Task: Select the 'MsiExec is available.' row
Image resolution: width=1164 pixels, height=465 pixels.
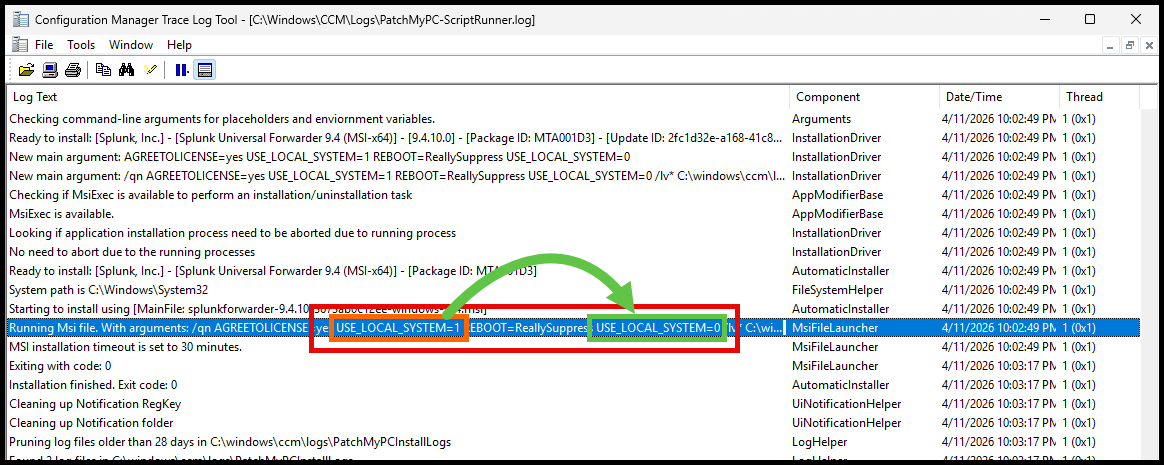Action: [574, 214]
